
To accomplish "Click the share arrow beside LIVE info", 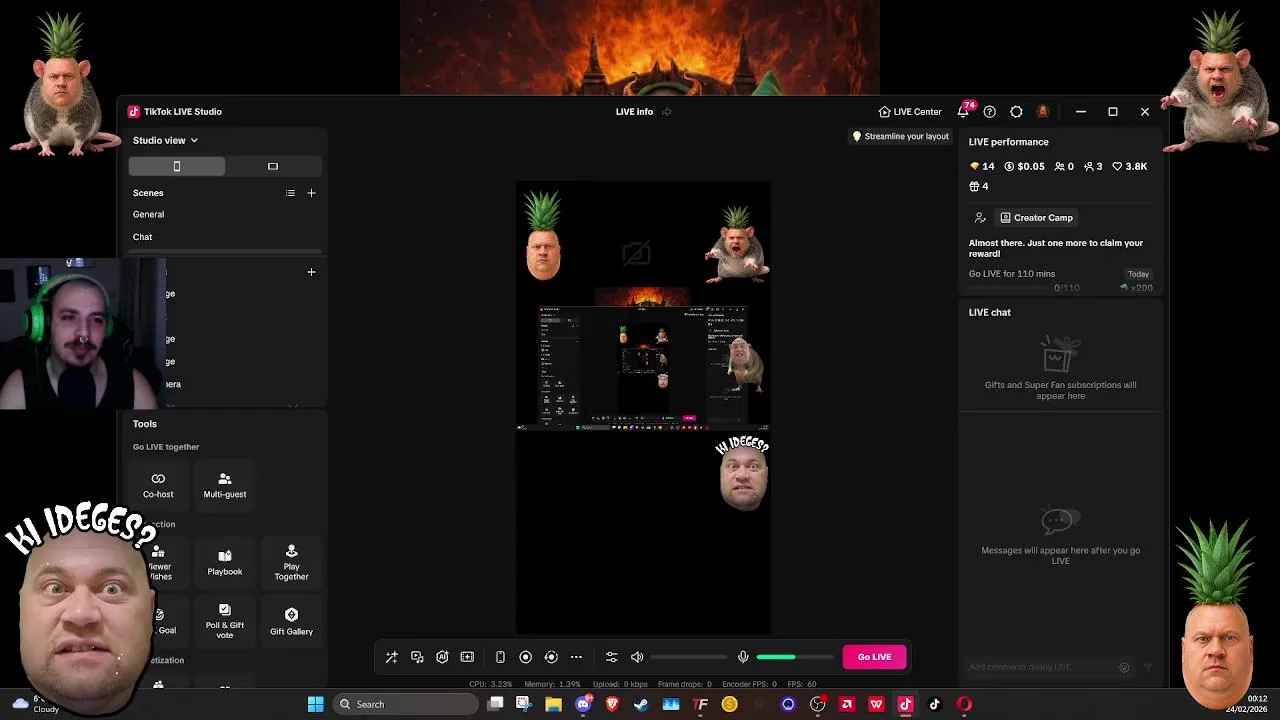I will coord(667,112).
